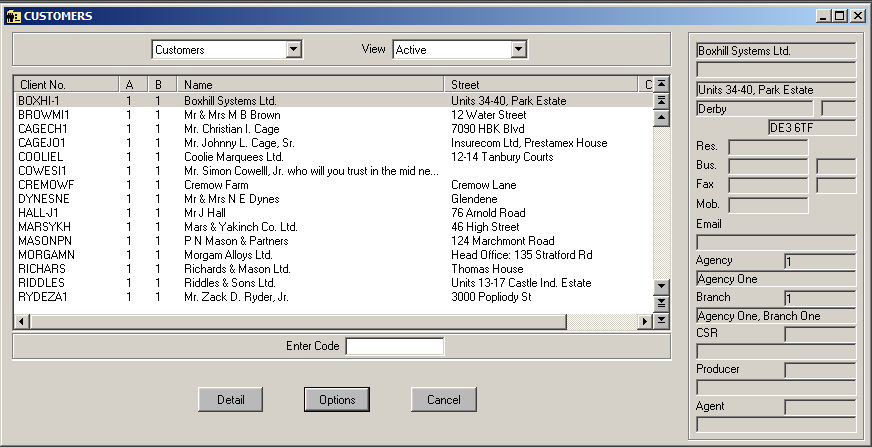Click the page-down scroll button
The height and width of the screenshot is (448, 872).
pyautogui.click(x=660, y=303)
